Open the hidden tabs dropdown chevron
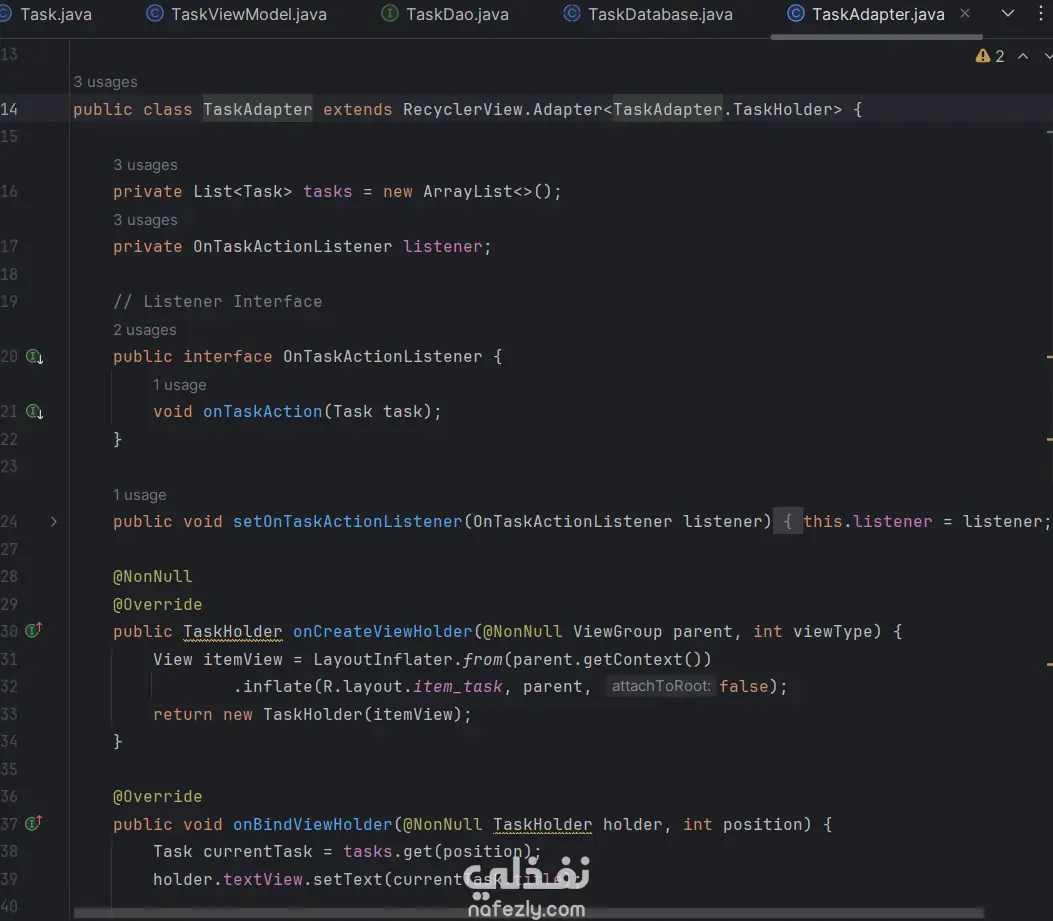Viewport: 1053px width, 921px height. [x=1008, y=13]
